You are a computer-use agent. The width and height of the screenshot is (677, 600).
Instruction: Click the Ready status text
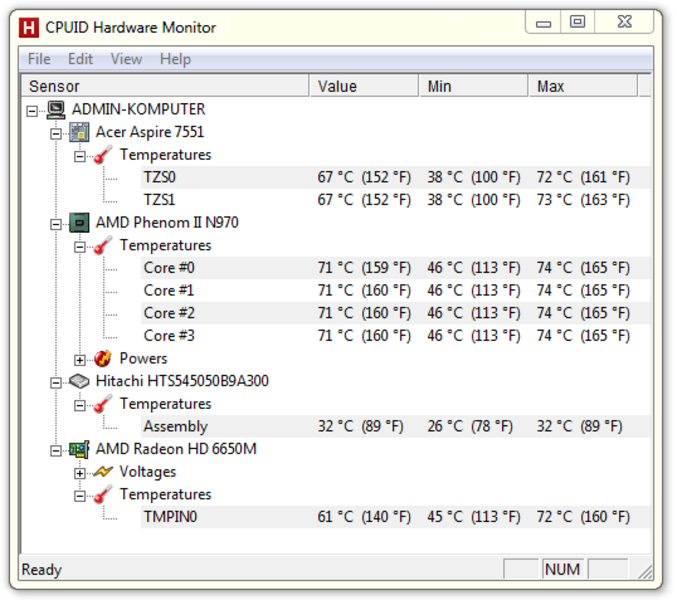[x=42, y=570]
